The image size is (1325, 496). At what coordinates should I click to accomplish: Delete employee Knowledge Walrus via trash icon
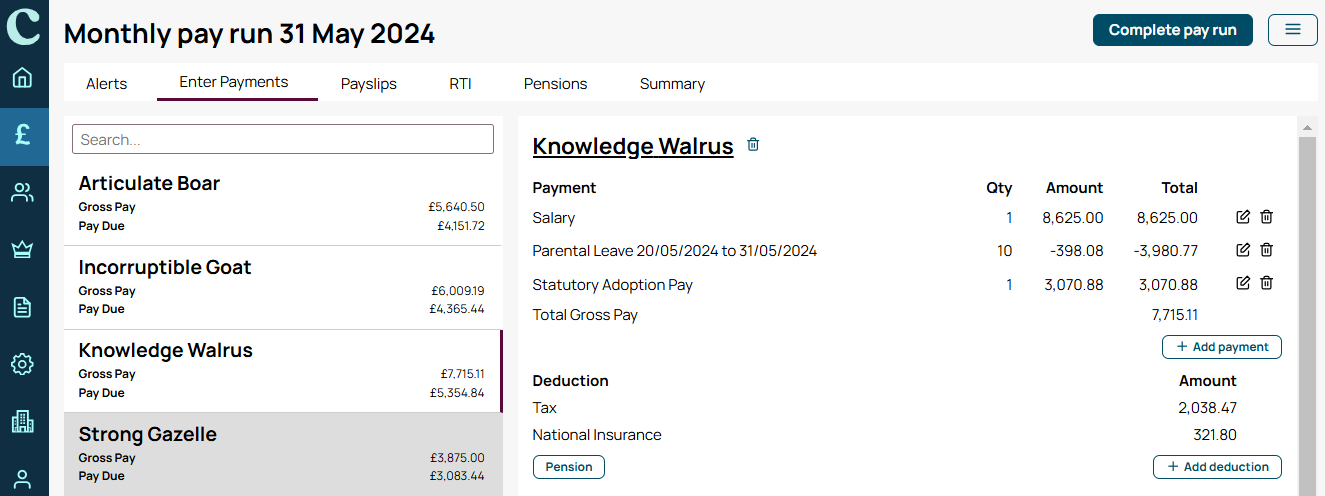[754, 145]
